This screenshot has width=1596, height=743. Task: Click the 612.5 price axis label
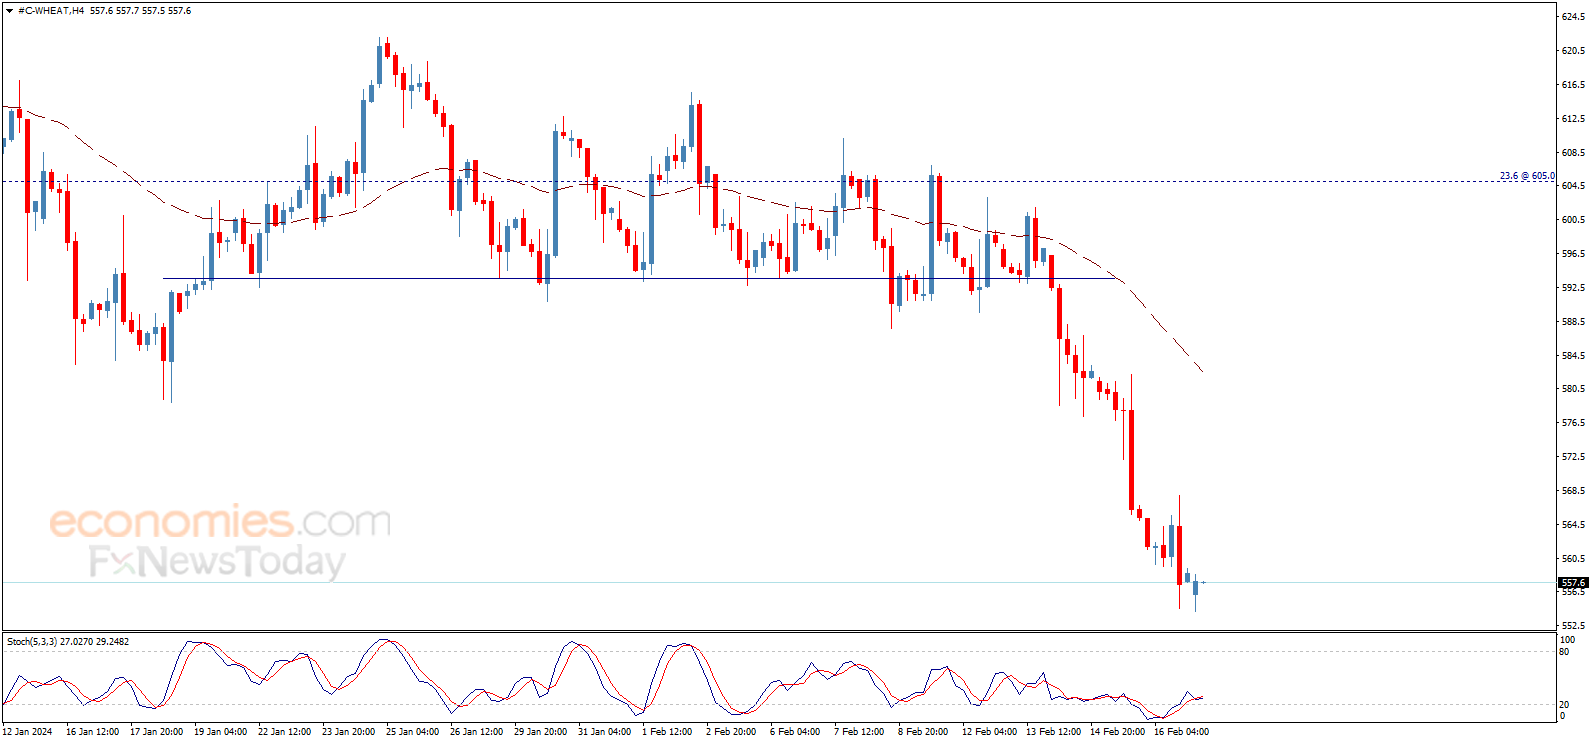coord(1573,119)
